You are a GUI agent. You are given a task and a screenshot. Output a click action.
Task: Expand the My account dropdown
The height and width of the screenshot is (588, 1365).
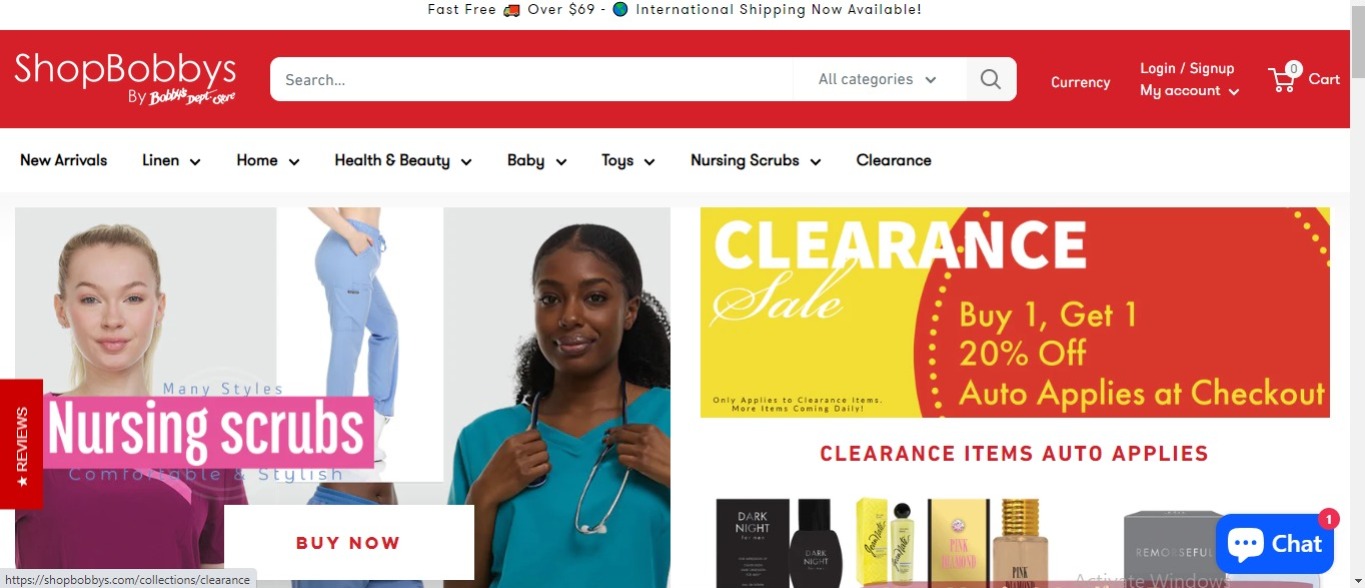pos(1189,90)
